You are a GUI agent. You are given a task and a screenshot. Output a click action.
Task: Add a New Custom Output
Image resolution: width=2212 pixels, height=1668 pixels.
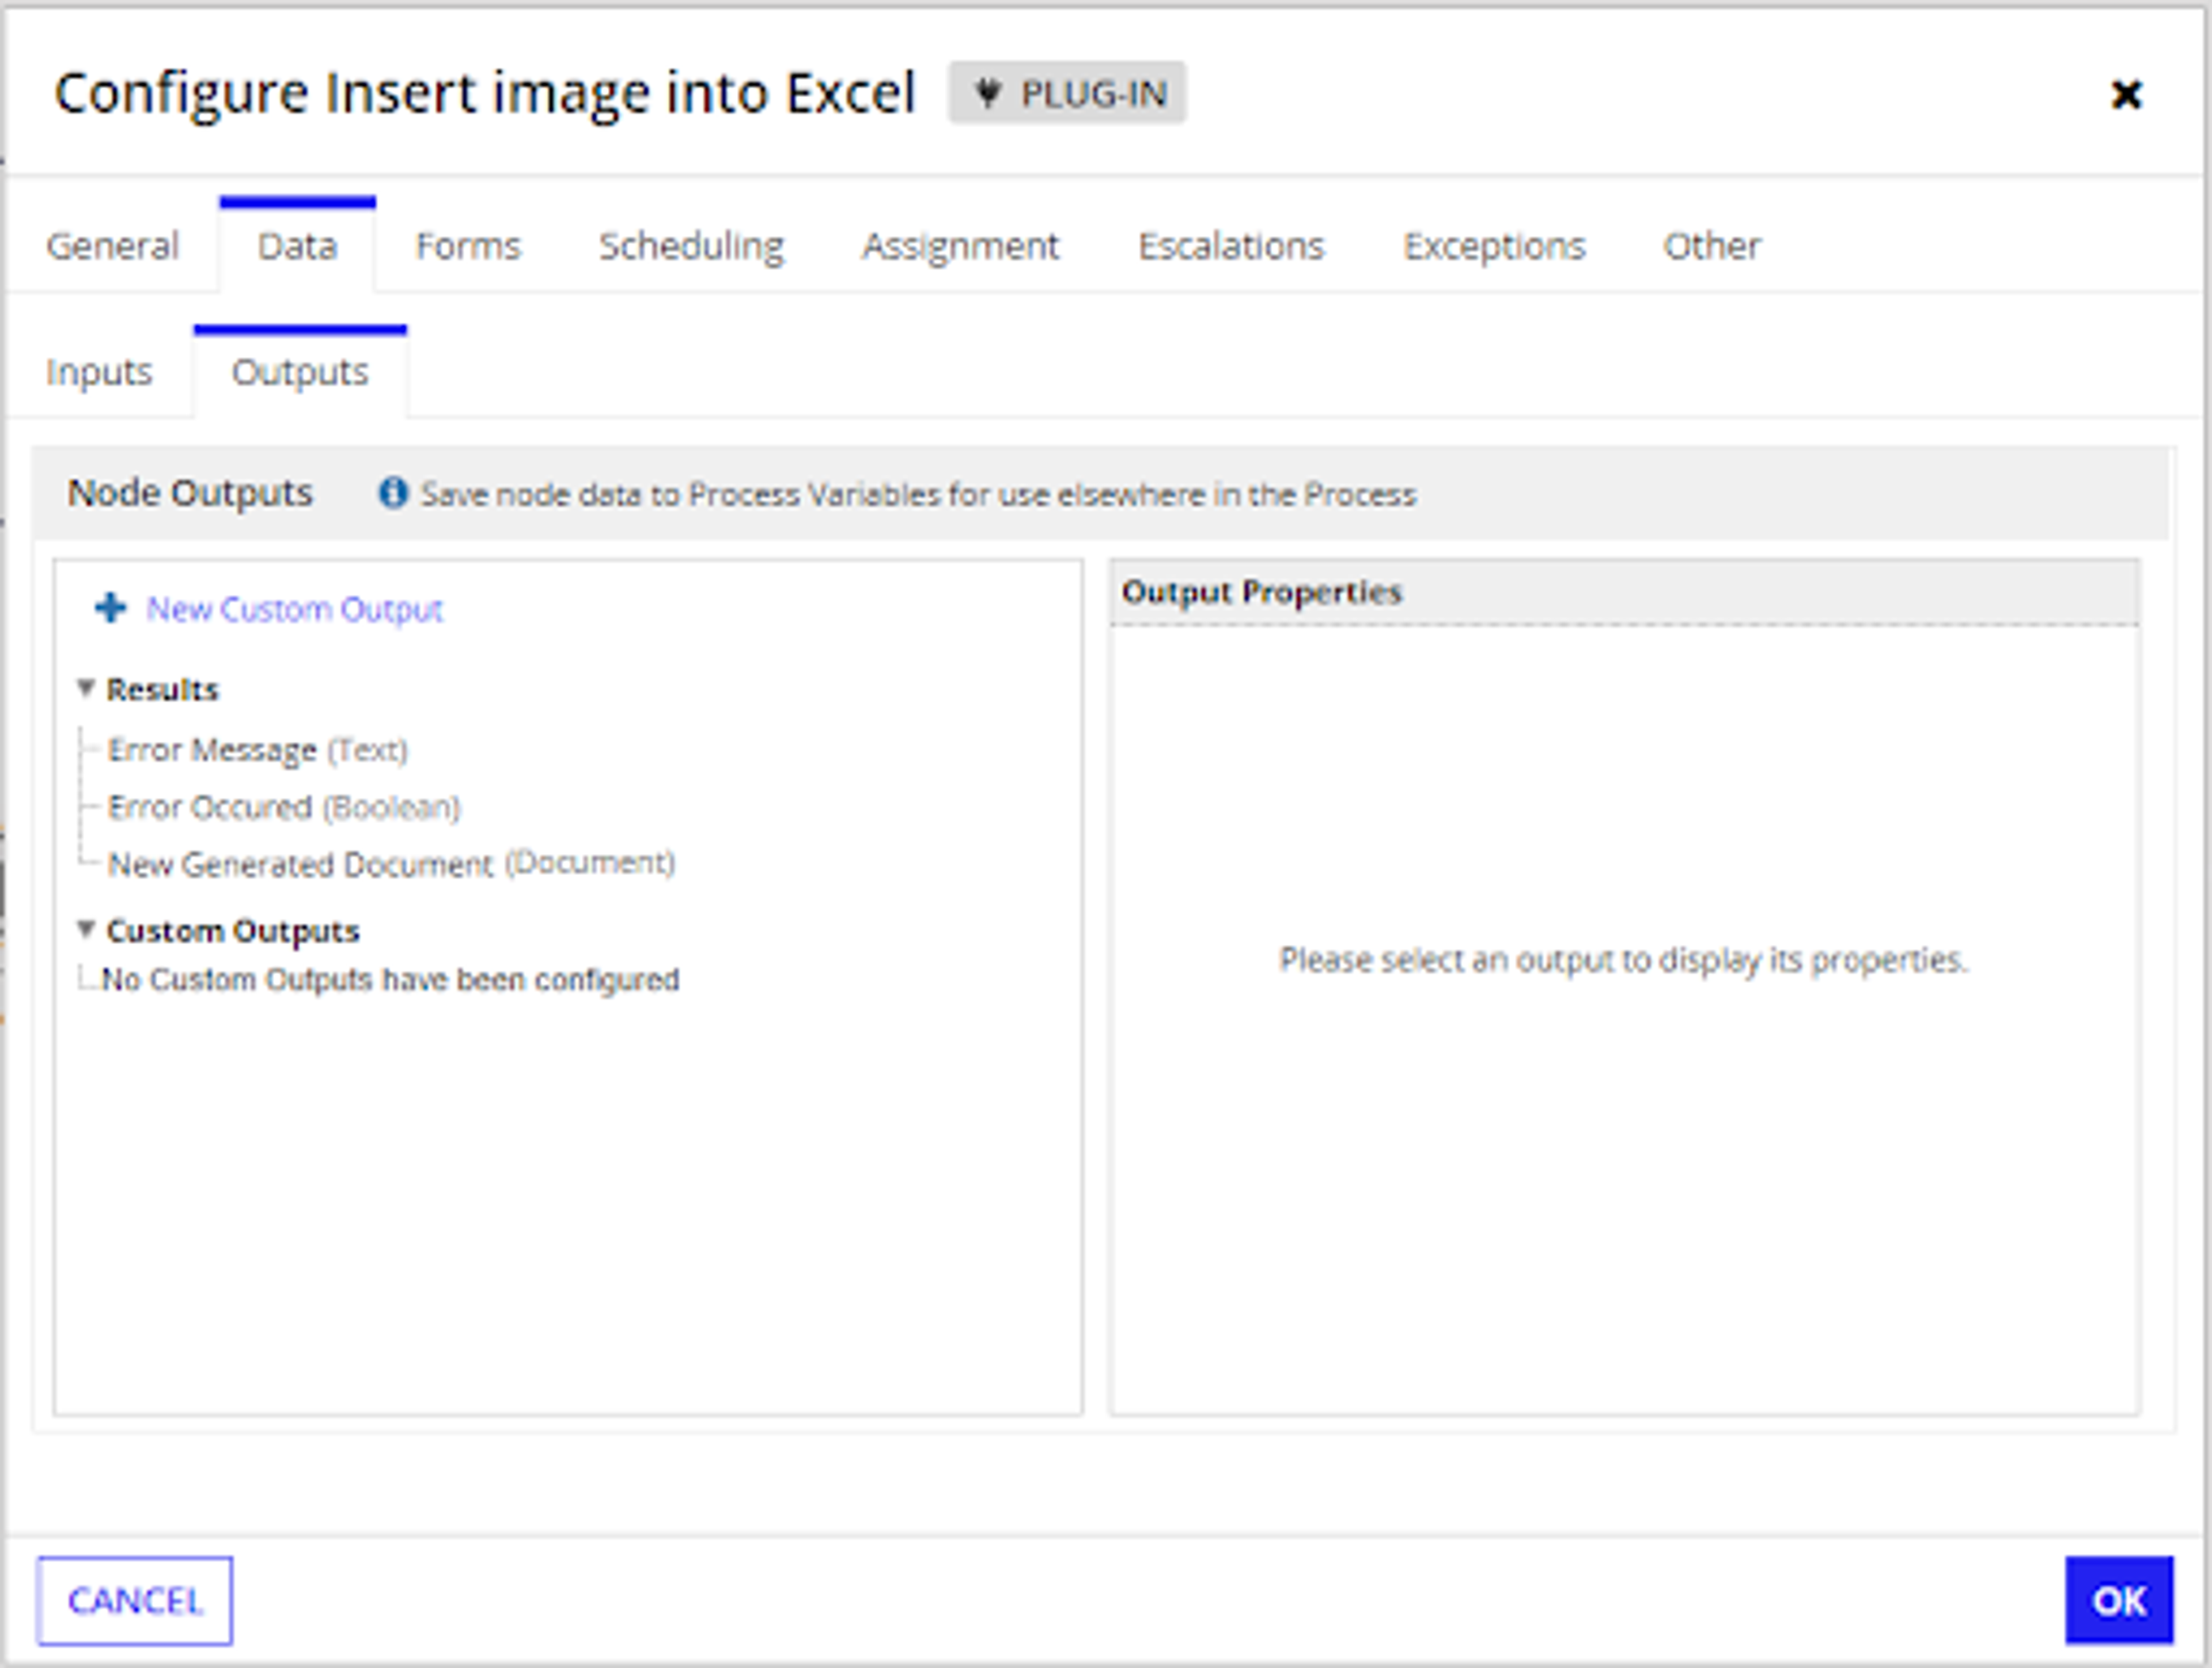click(x=294, y=609)
